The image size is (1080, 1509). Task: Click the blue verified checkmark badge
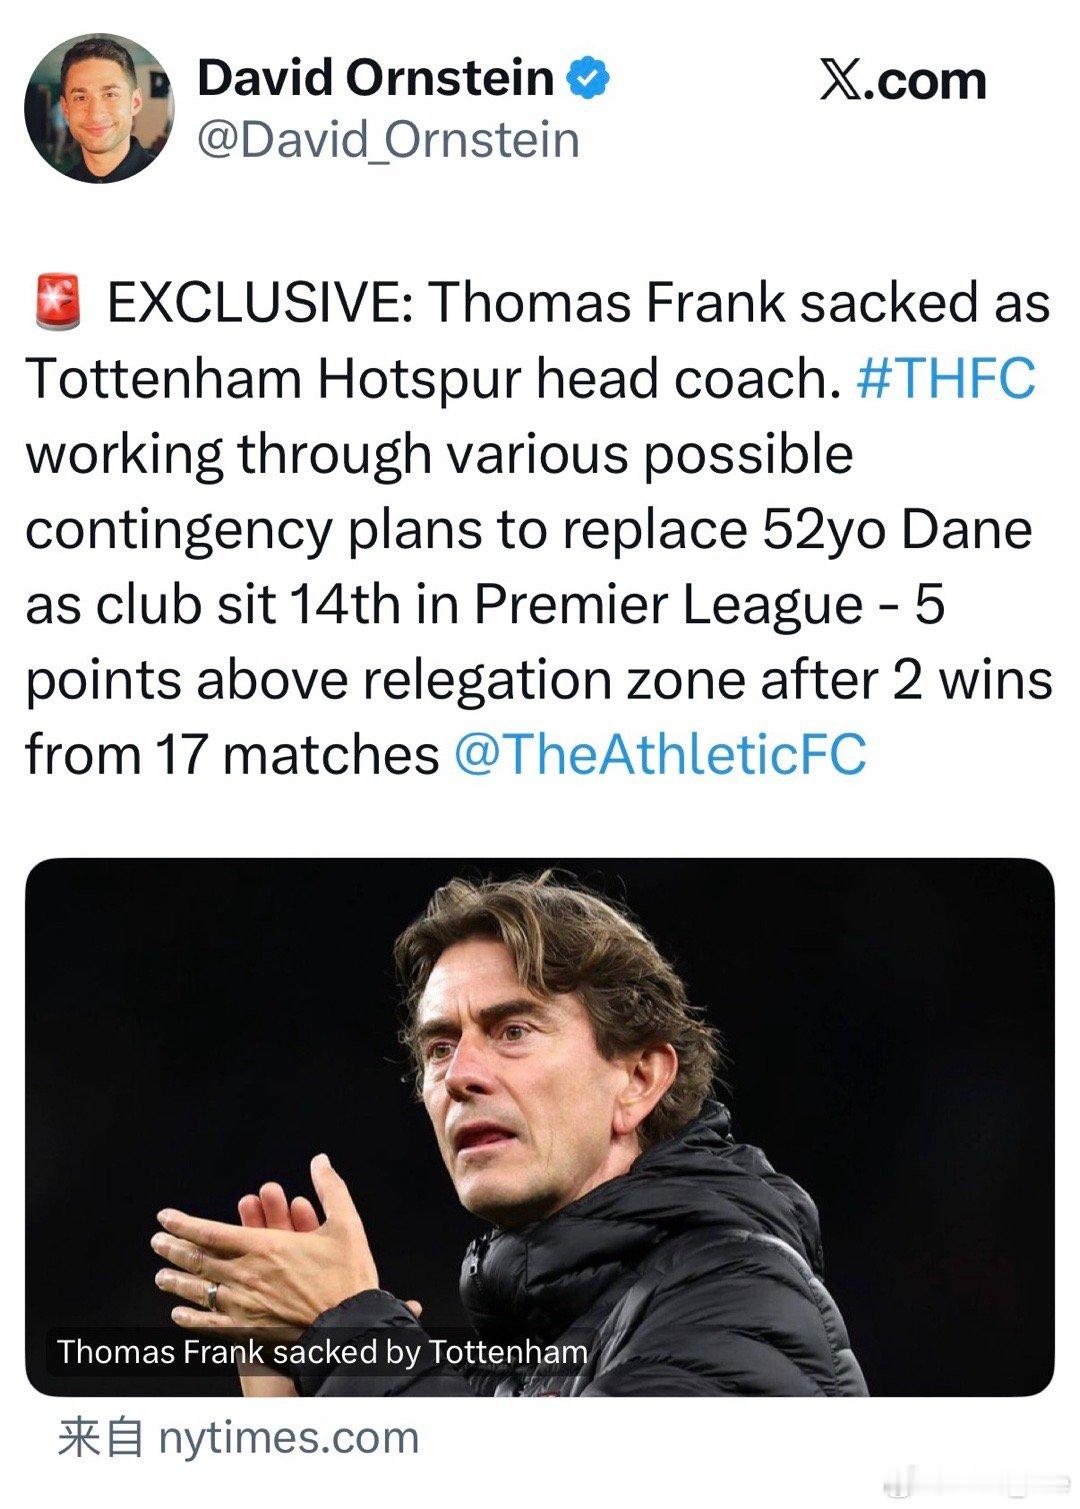click(x=590, y=79)
